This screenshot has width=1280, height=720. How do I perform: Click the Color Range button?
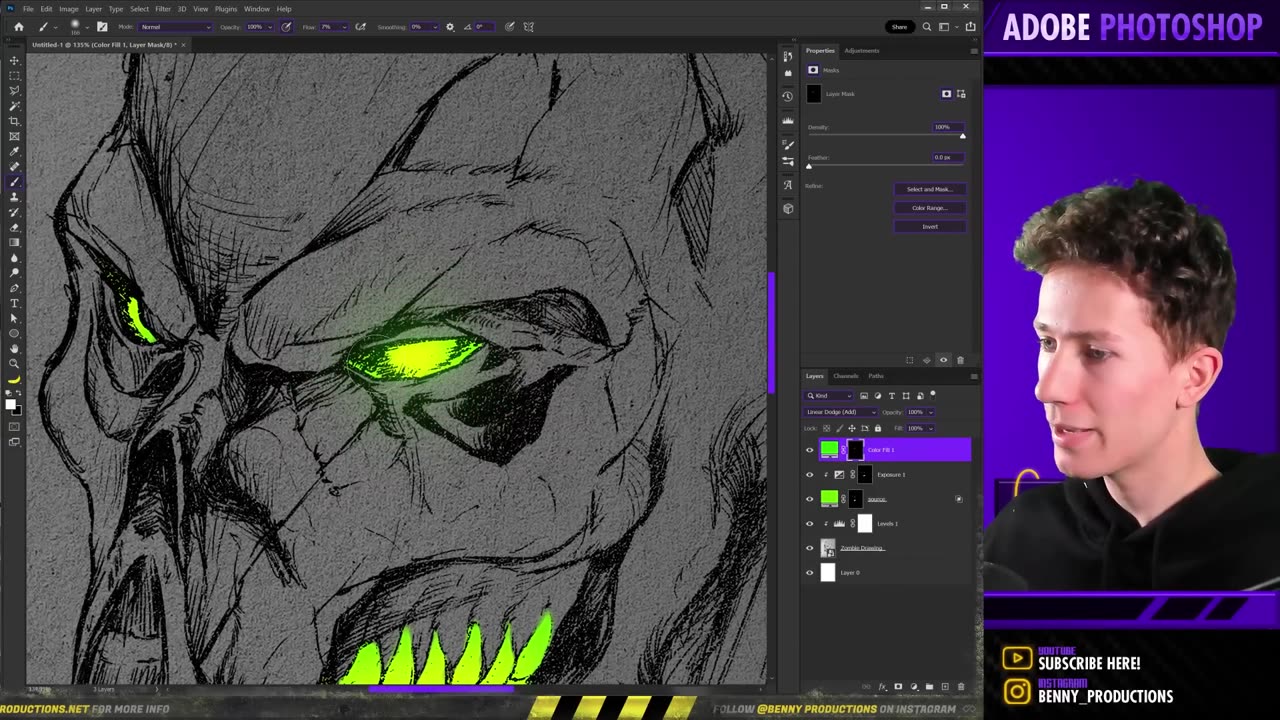click(929, 208)
